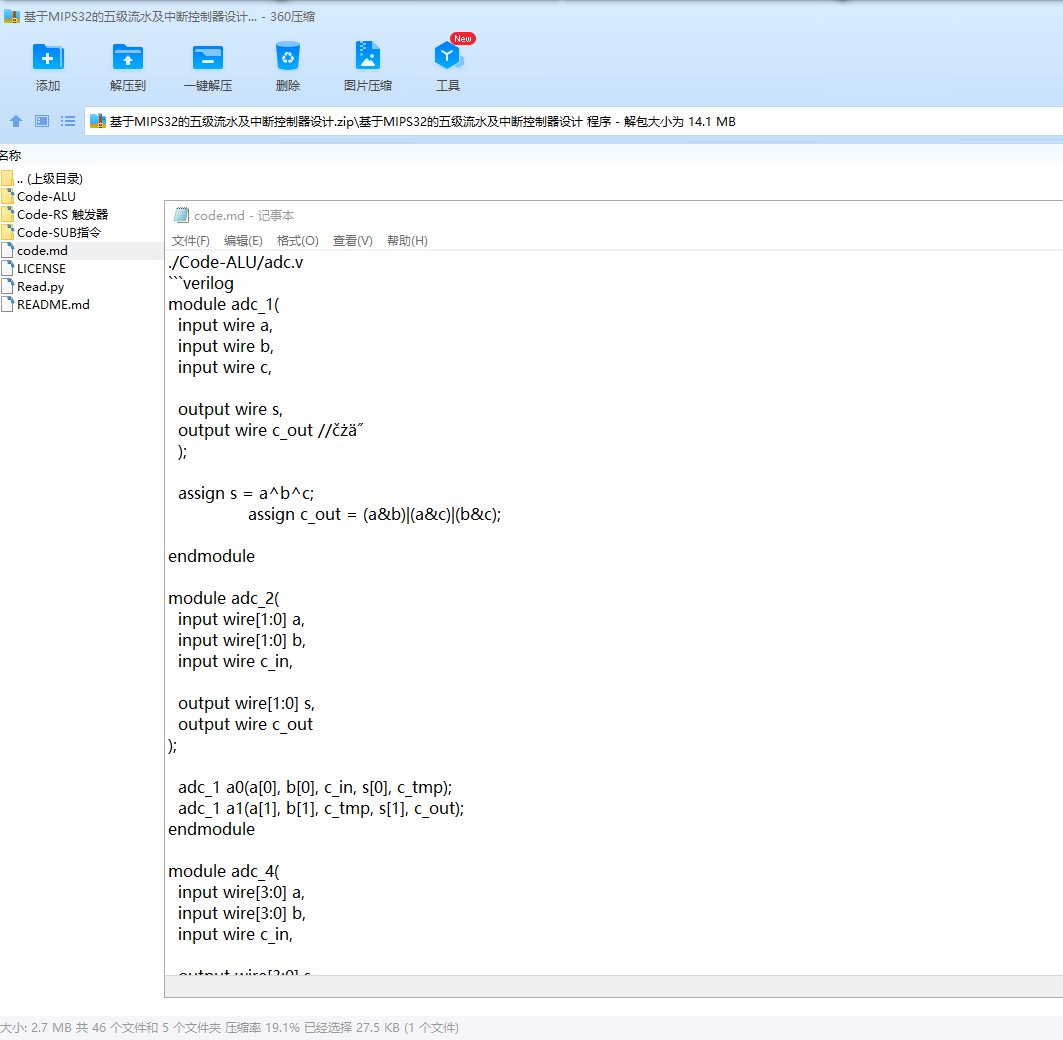1063x1040 pixels.
Task: Click the 'module adc_4(' line
Action: [x=224, y=871]
